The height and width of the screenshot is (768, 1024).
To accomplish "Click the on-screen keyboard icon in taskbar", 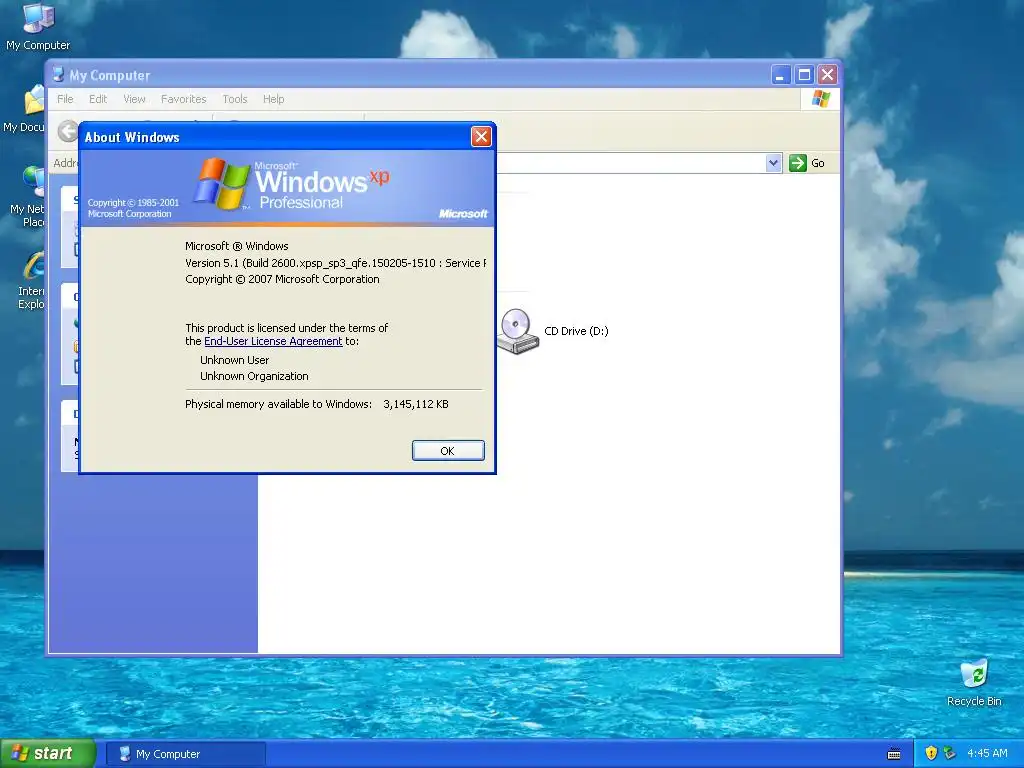I will click(894, 754).
